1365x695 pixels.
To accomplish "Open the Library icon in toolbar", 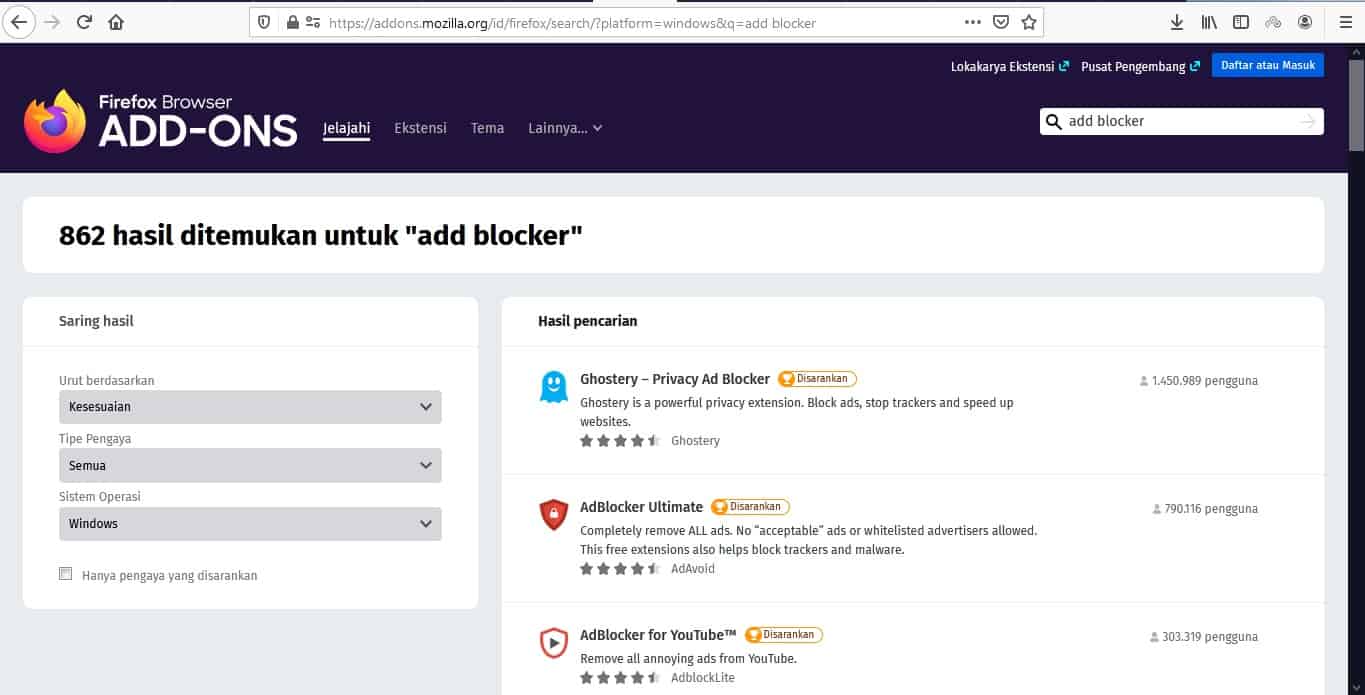I will click(1209, 22).
